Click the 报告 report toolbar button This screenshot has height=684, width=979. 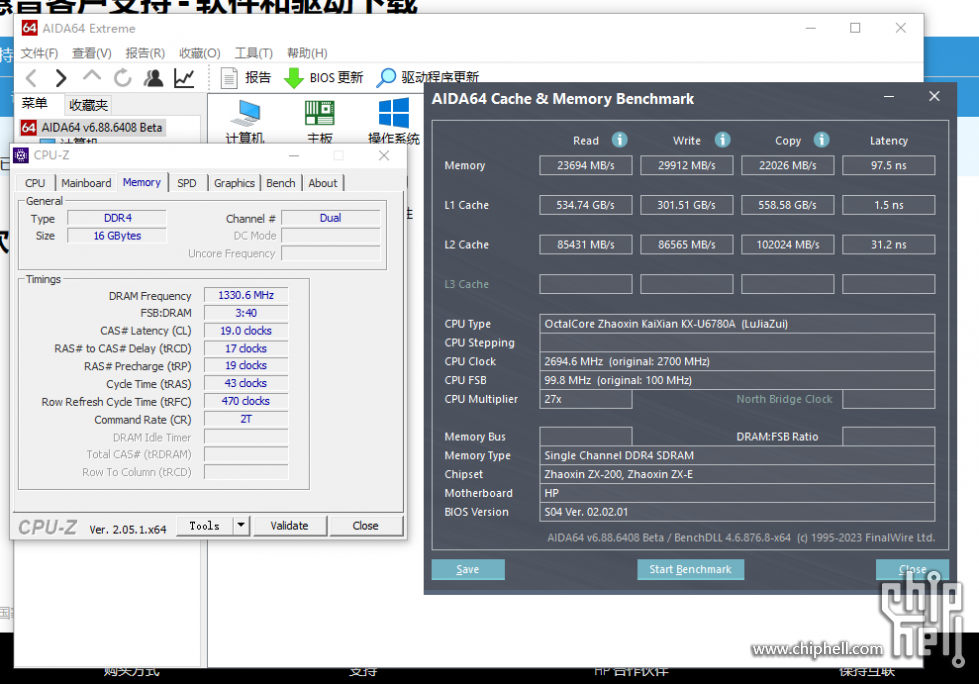click(x=246, y=77)
